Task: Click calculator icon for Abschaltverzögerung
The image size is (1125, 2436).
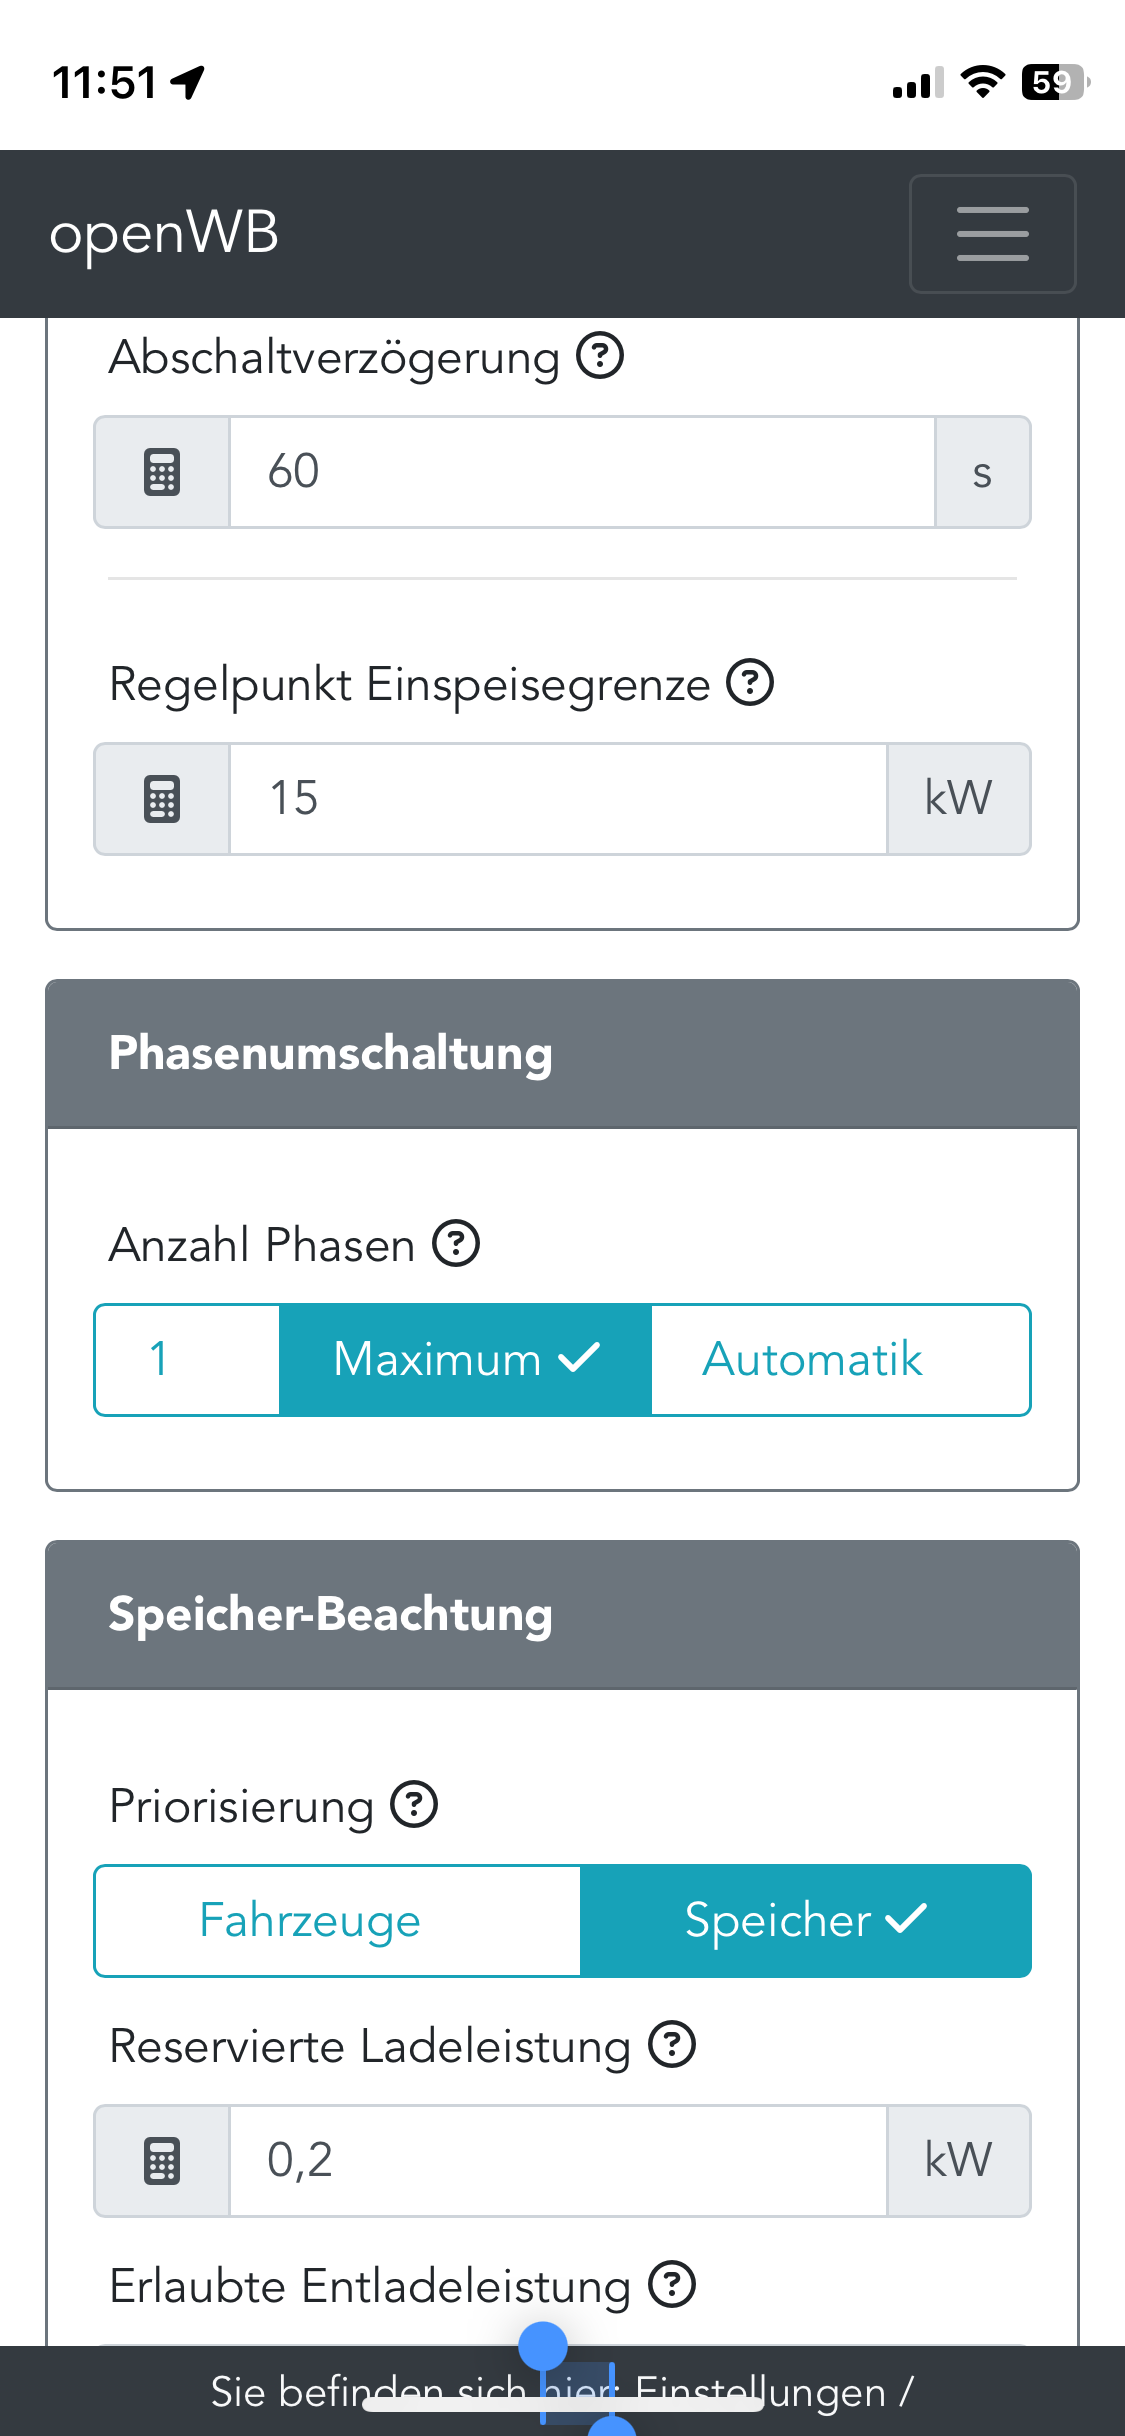Action: coord(162,472)
